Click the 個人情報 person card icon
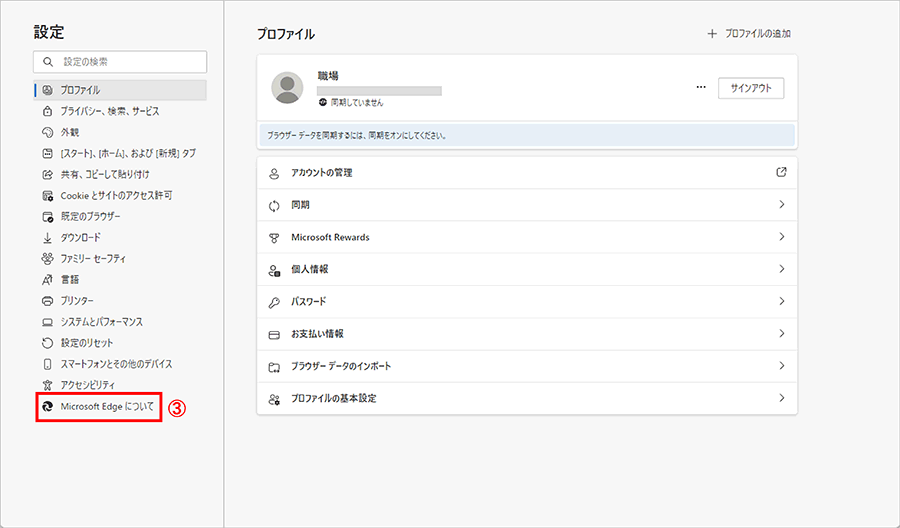The image size is (900, 528). click(x=274, y=270)
